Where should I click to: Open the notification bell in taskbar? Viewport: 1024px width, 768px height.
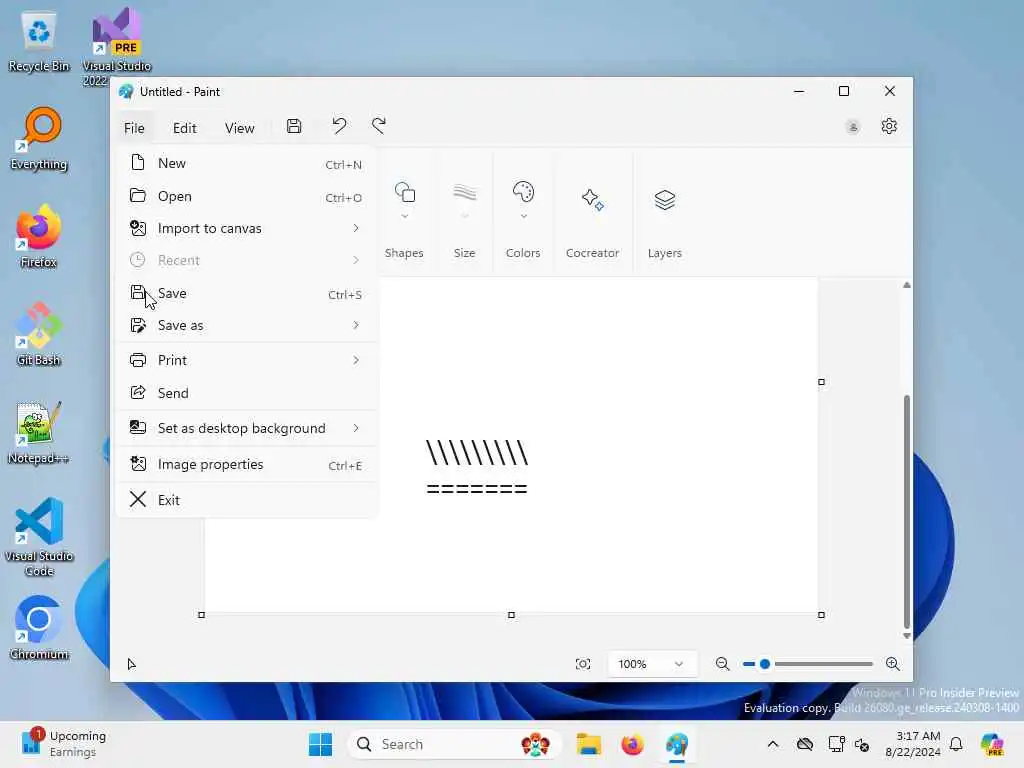[956, 744]
